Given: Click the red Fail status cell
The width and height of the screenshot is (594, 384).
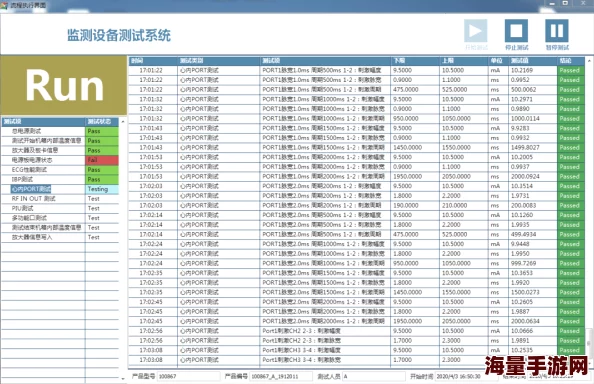Looking at the screenshot, I should point(102,160).
